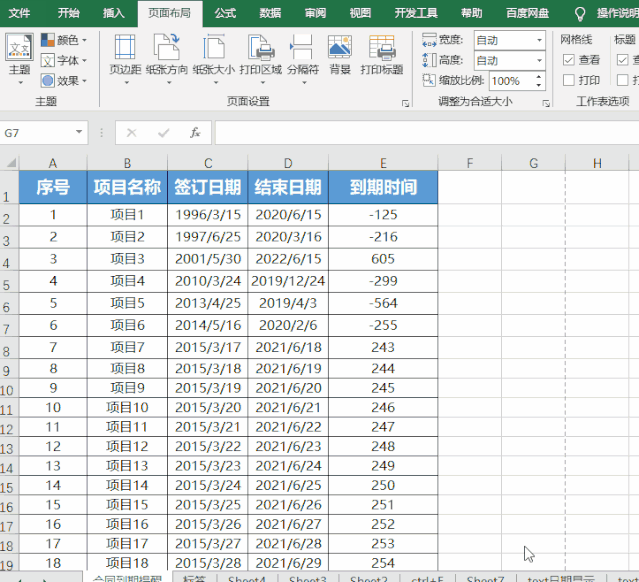This screenshot has height=582, width=639.
Task: Open the 颜色 theme colors menu
Action: (64, 40)
